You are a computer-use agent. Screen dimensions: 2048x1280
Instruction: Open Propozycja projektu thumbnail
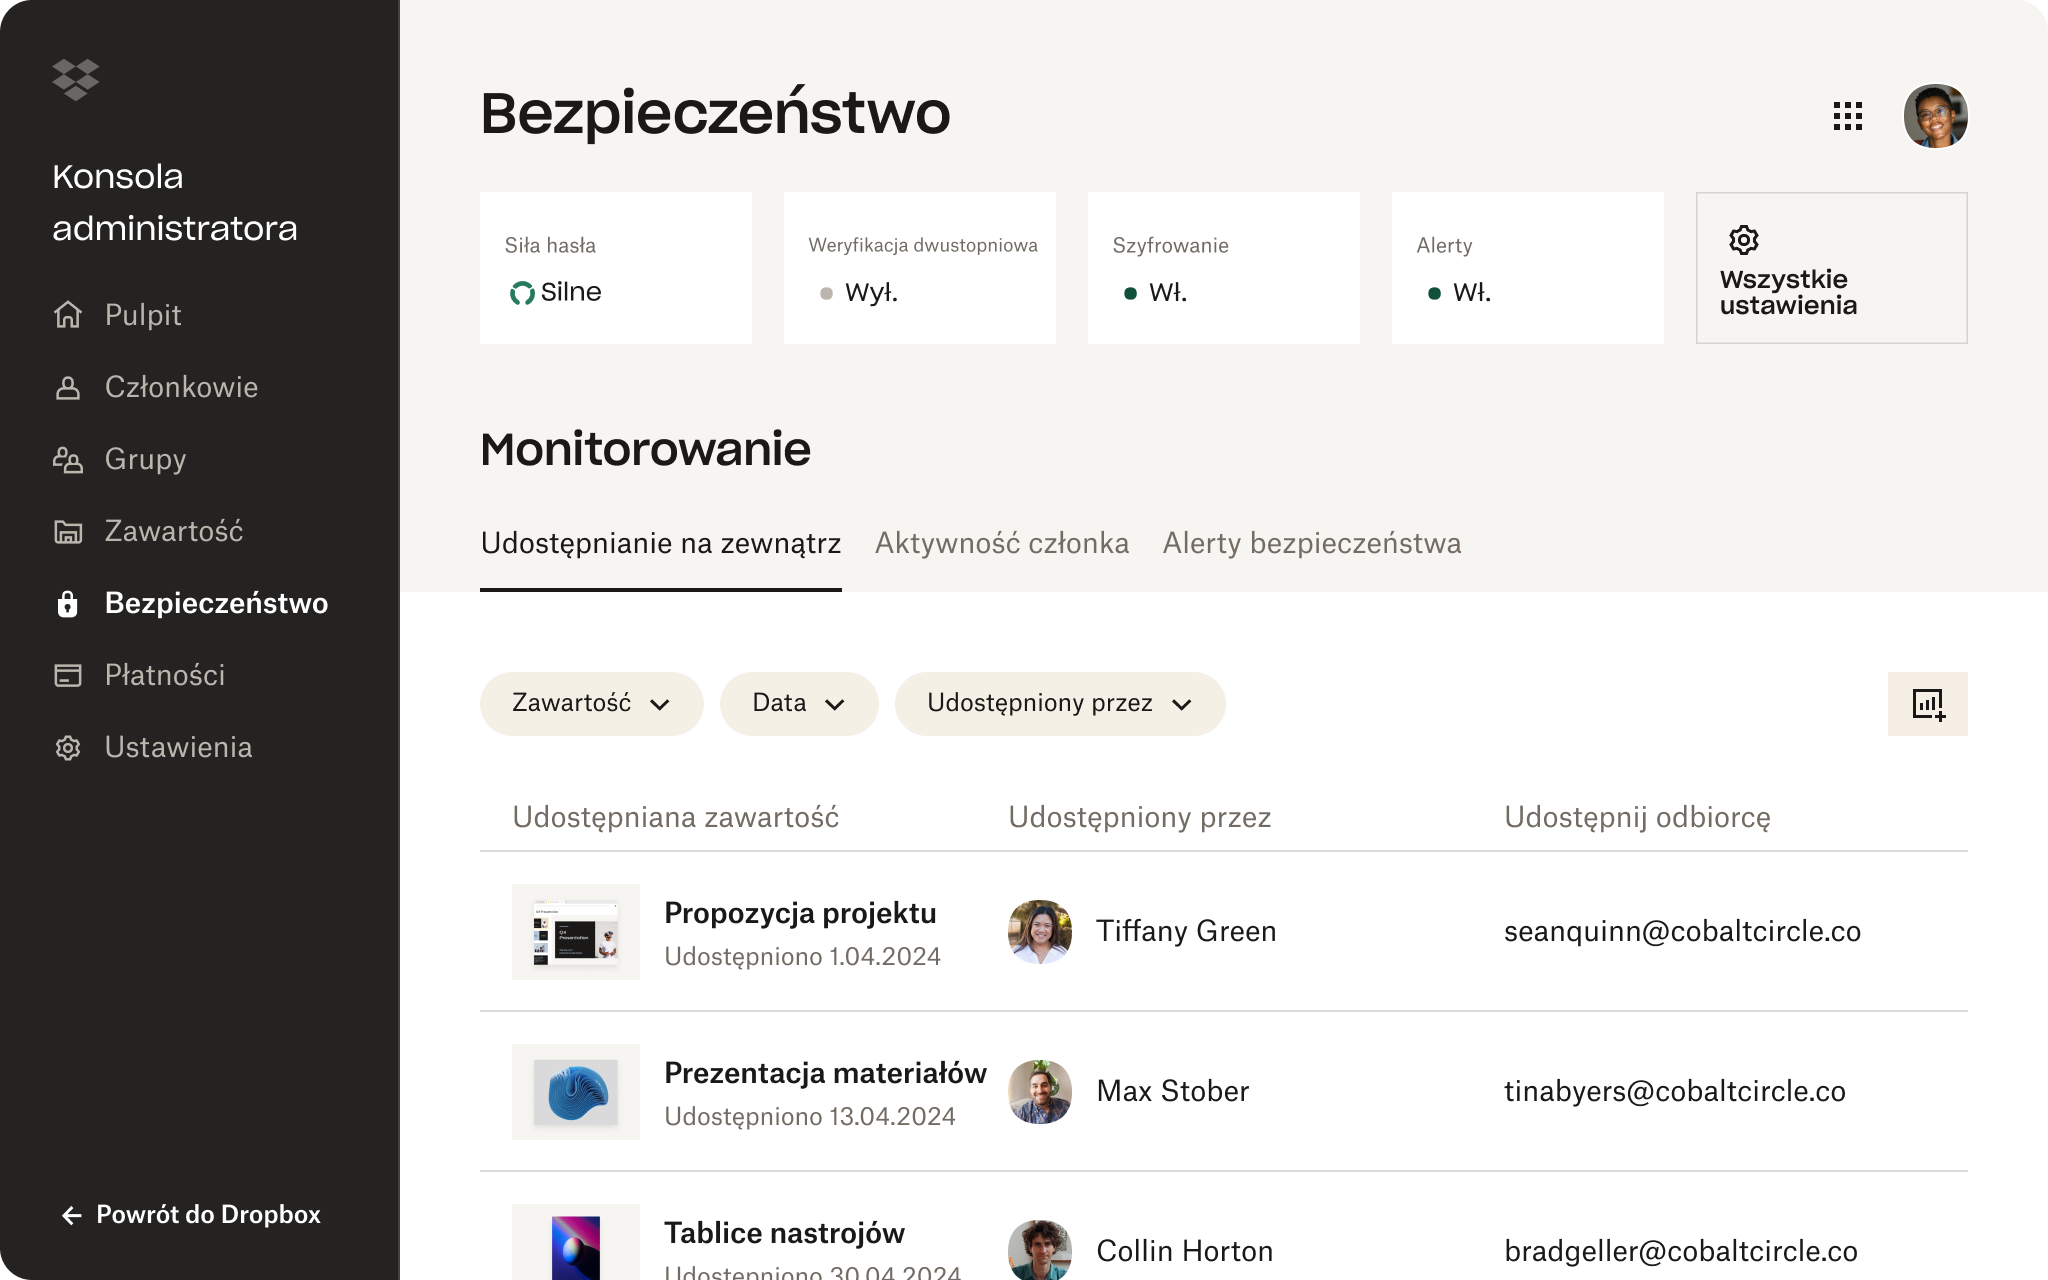coord(576,932)
